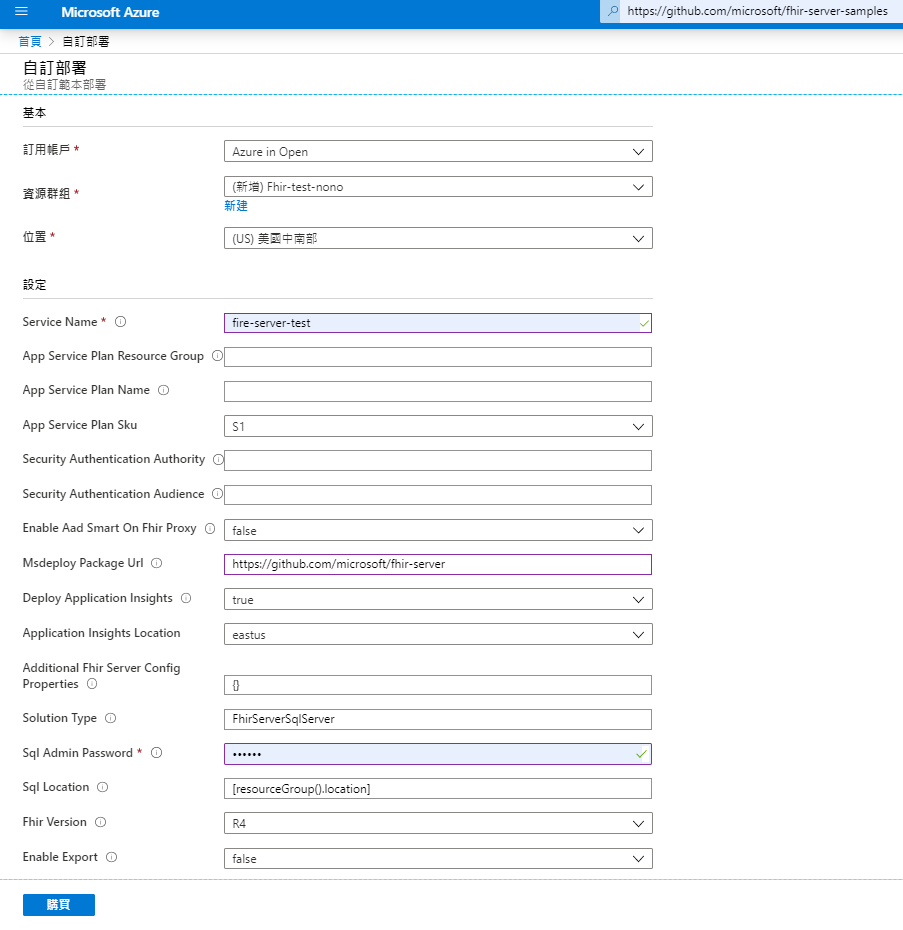The width and height of the screenshot is (903, 930).
Task: Click the Security Authentication Authority field
Action: (x=438, y=461)
